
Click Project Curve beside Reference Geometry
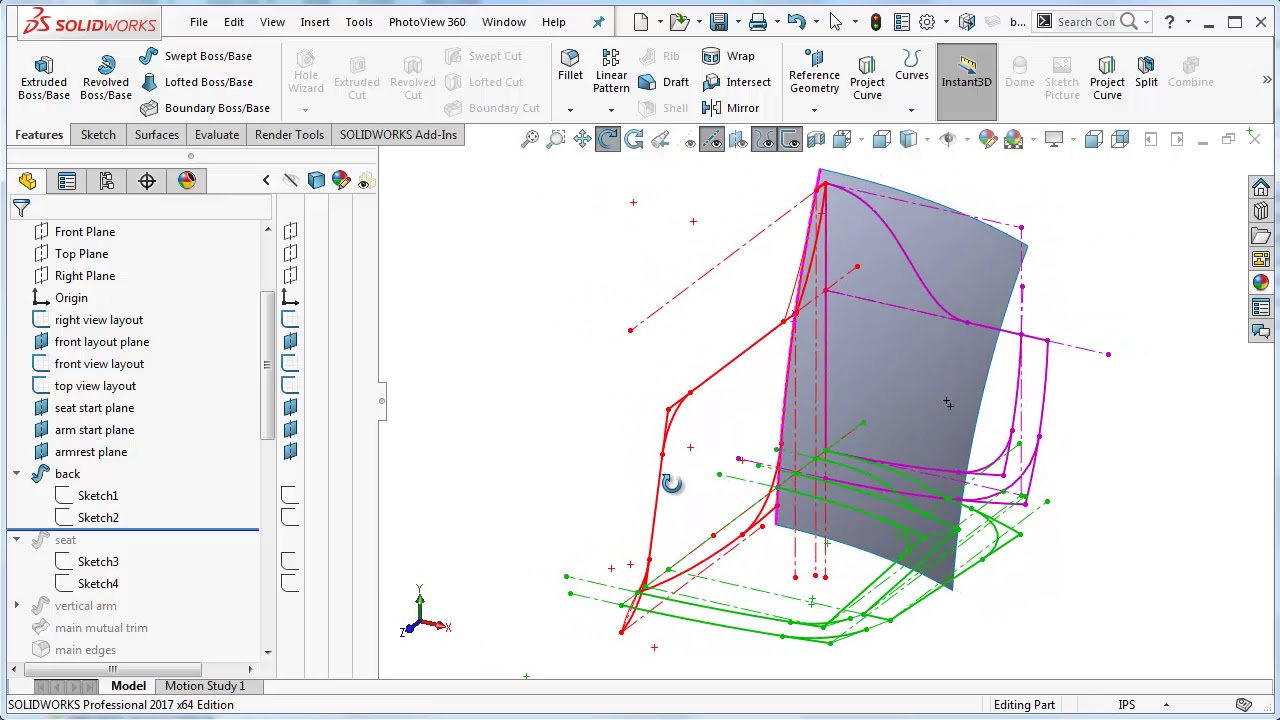coord(867,77)
